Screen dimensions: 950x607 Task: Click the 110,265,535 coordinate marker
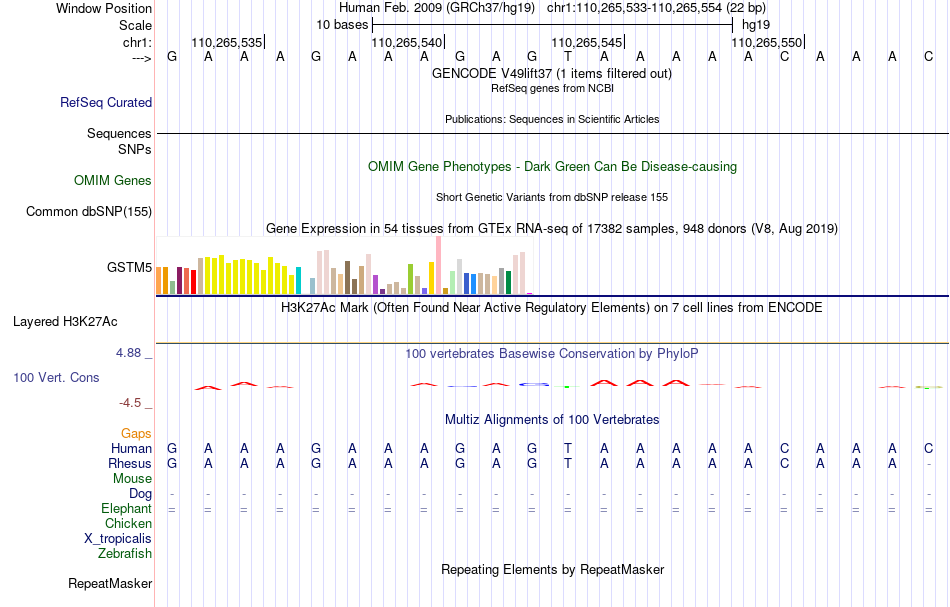(x=227, y=42)
